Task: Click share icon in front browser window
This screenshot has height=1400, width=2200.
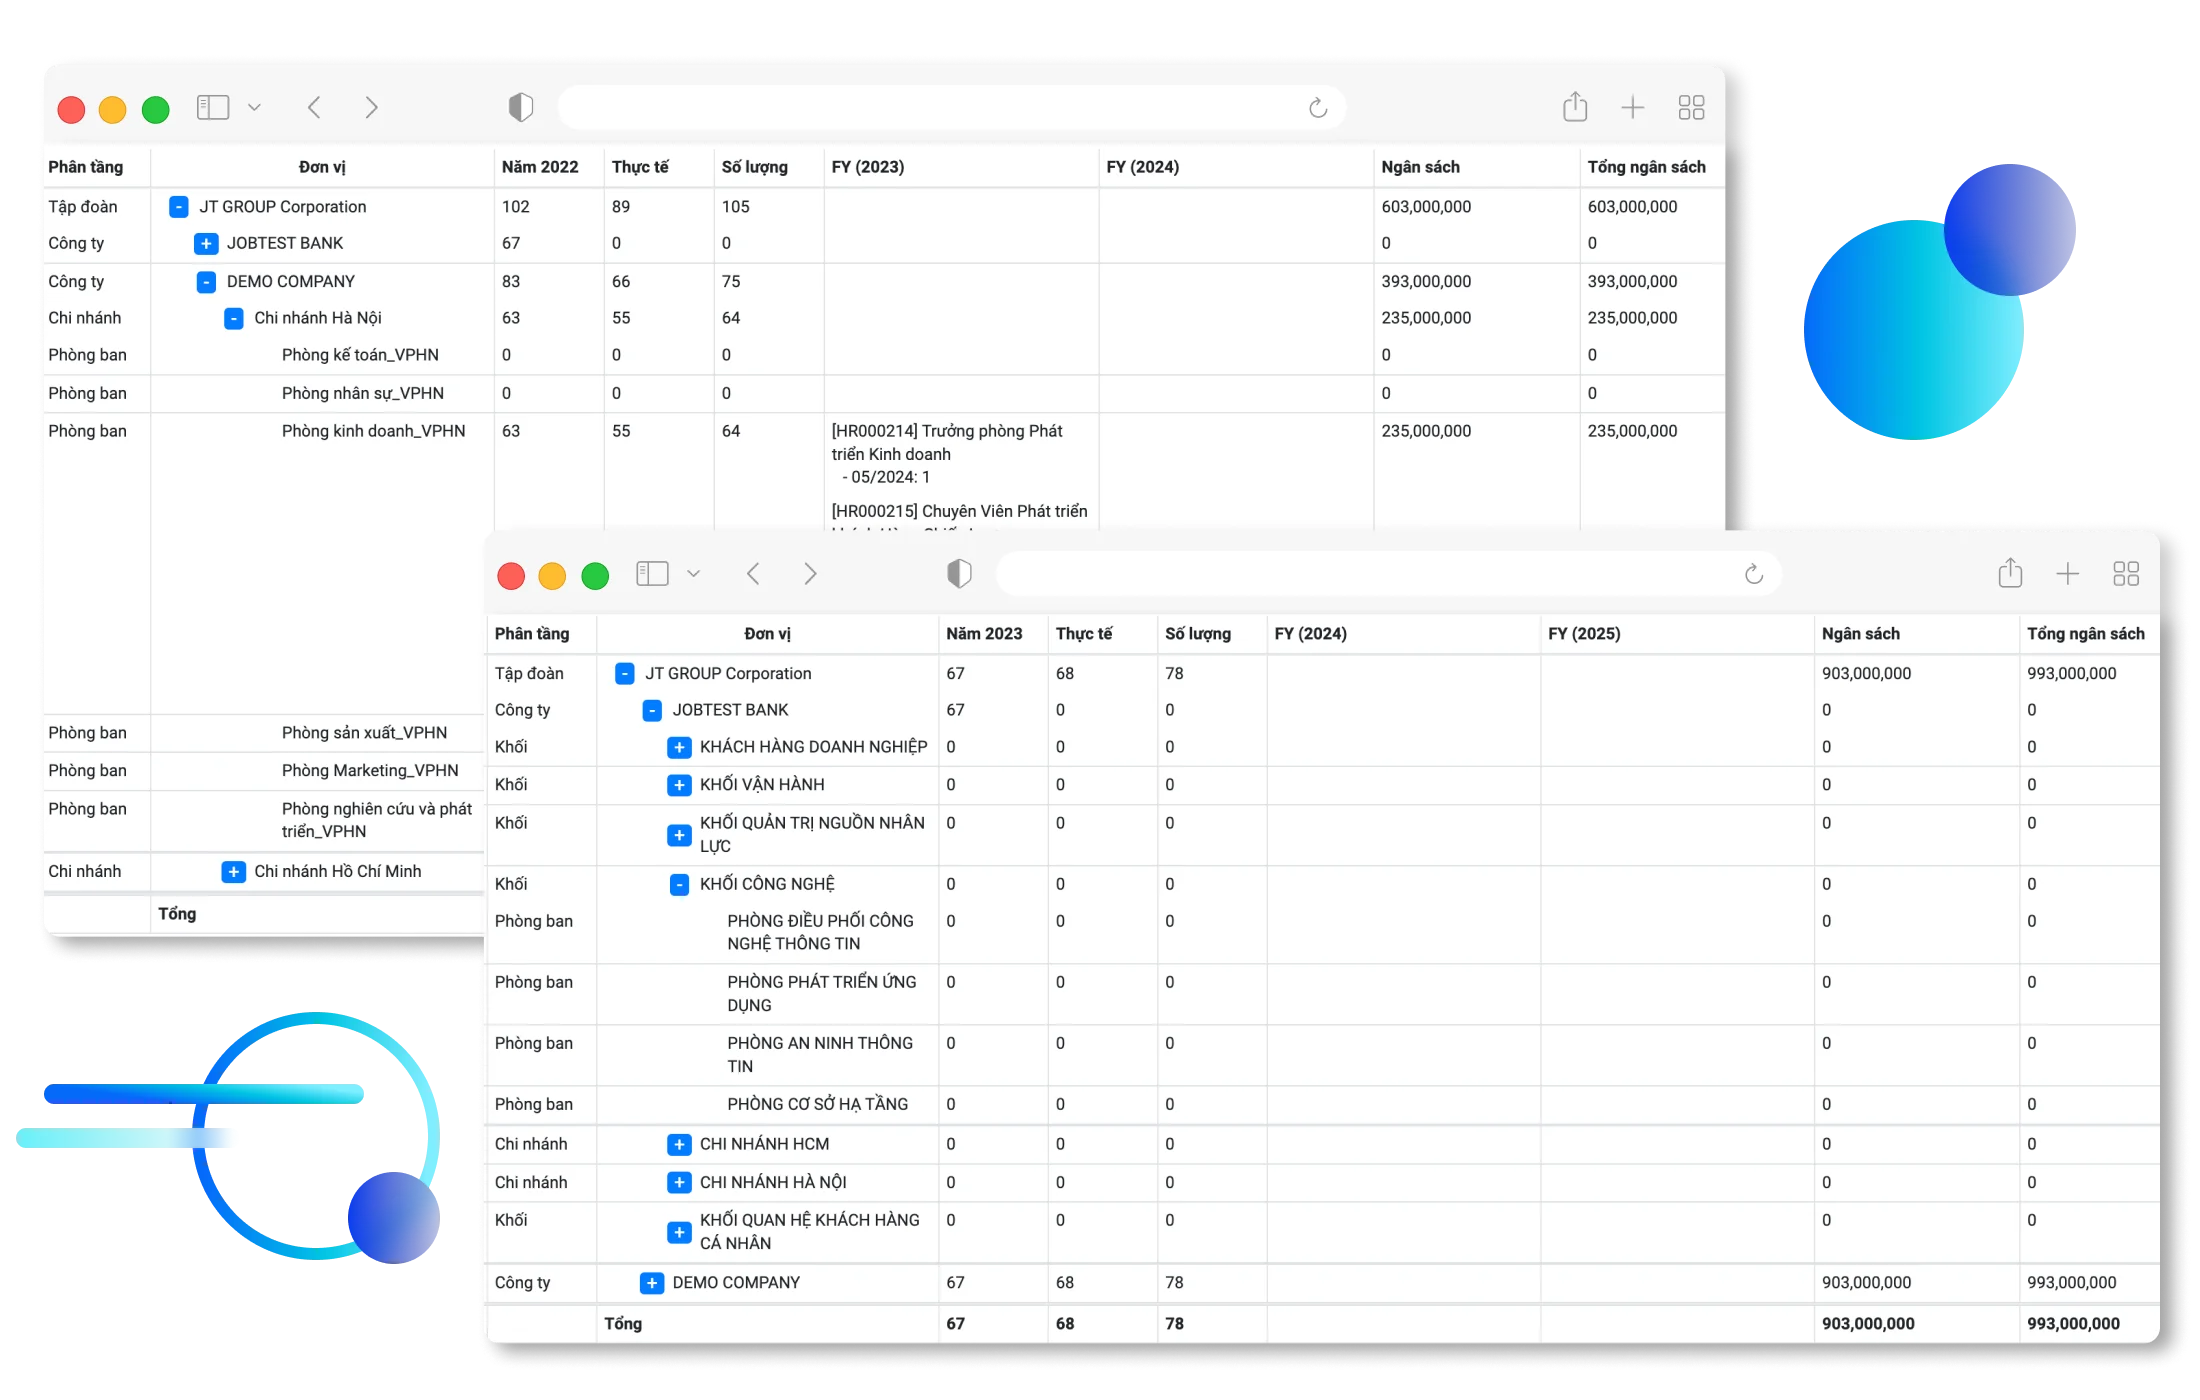Action: coord(2010,572)
